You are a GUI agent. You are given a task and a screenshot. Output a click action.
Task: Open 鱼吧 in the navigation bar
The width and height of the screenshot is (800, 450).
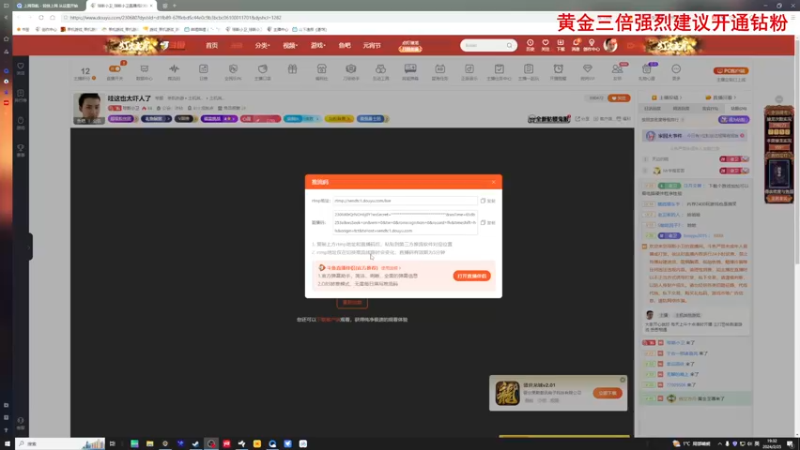(x=344, y=45)
